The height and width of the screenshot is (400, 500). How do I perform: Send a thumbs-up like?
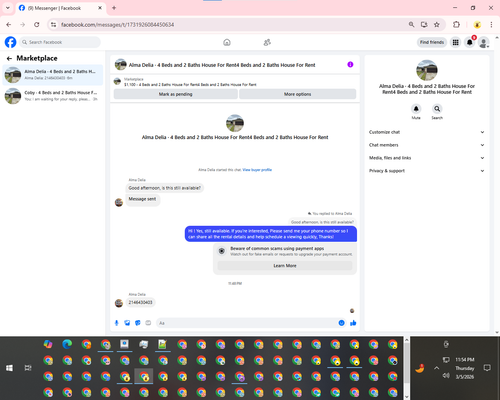(353, 323)
